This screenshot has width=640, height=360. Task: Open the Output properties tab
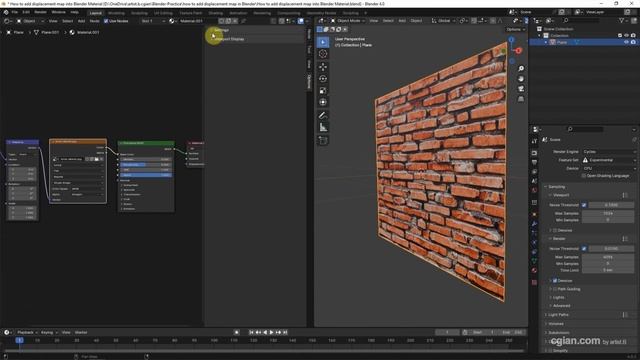[x=534, y=162]
